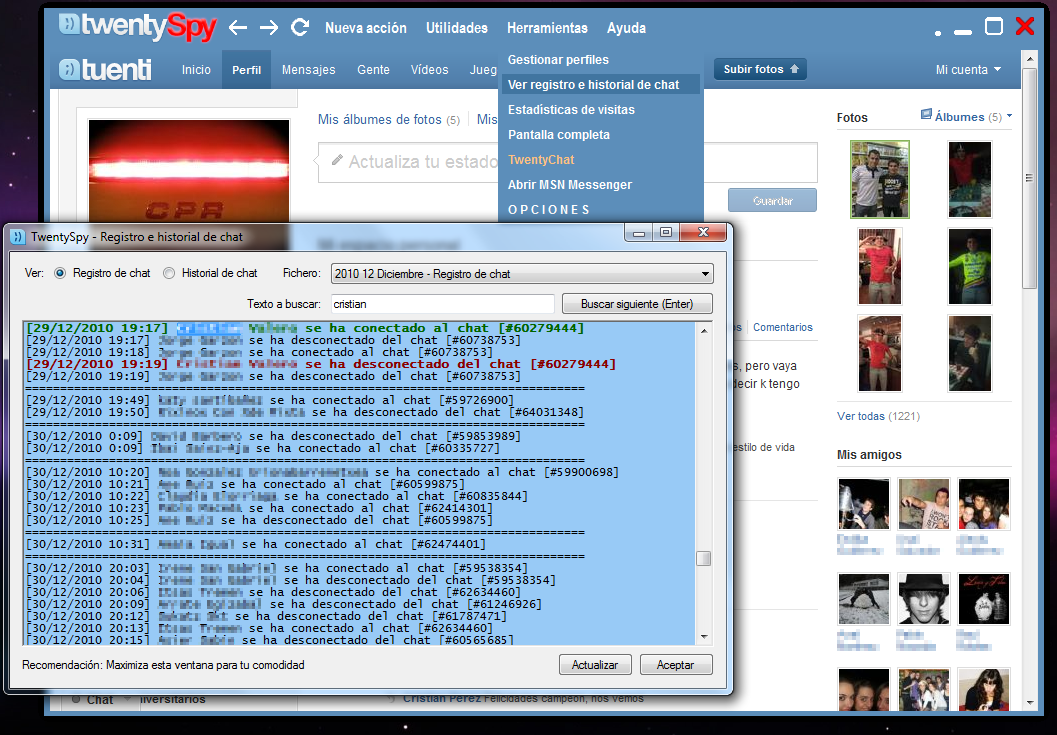Click the Chat bar at page bottom
Image resolution: width=1057 pixels, height=735 pixels.
[100, 700]
